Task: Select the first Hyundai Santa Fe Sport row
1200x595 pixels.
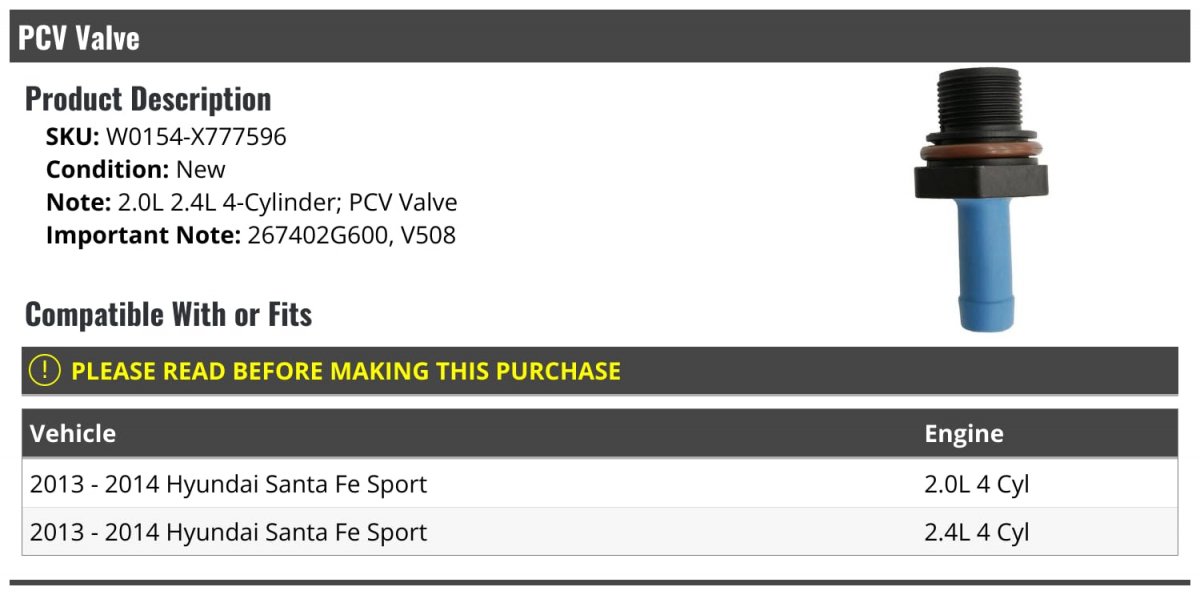Action: tap(600, 484)
